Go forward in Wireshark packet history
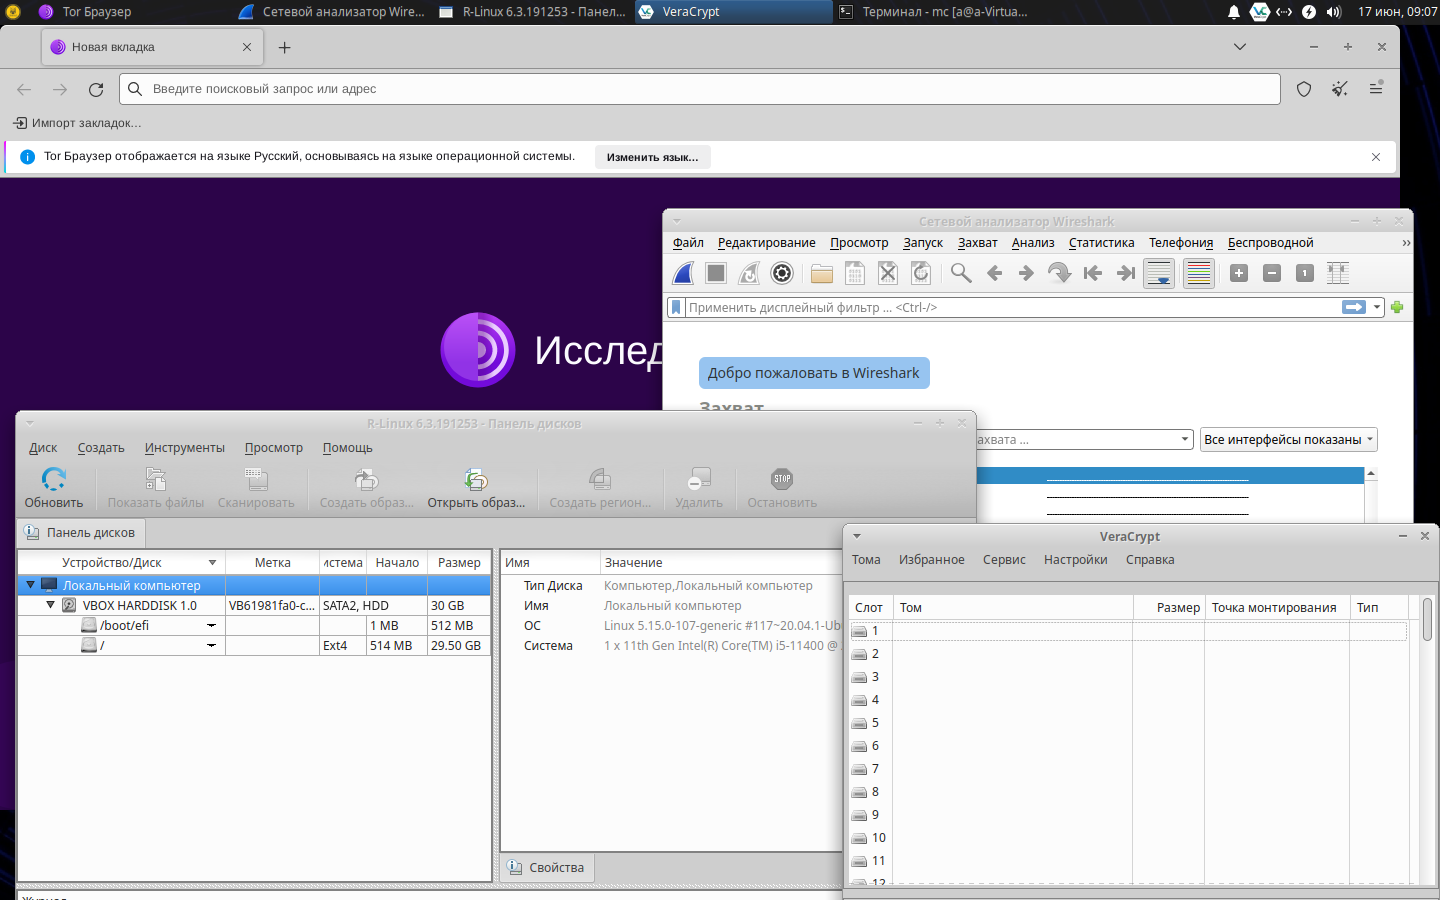The image size is (1440, 900). pyautogui.click(x=1026, y=273)
